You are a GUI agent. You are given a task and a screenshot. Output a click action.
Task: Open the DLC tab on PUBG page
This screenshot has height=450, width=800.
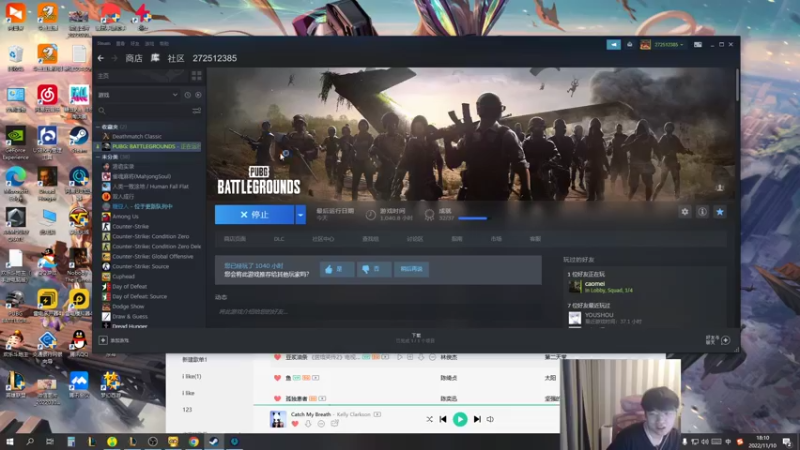click(279, 239)
